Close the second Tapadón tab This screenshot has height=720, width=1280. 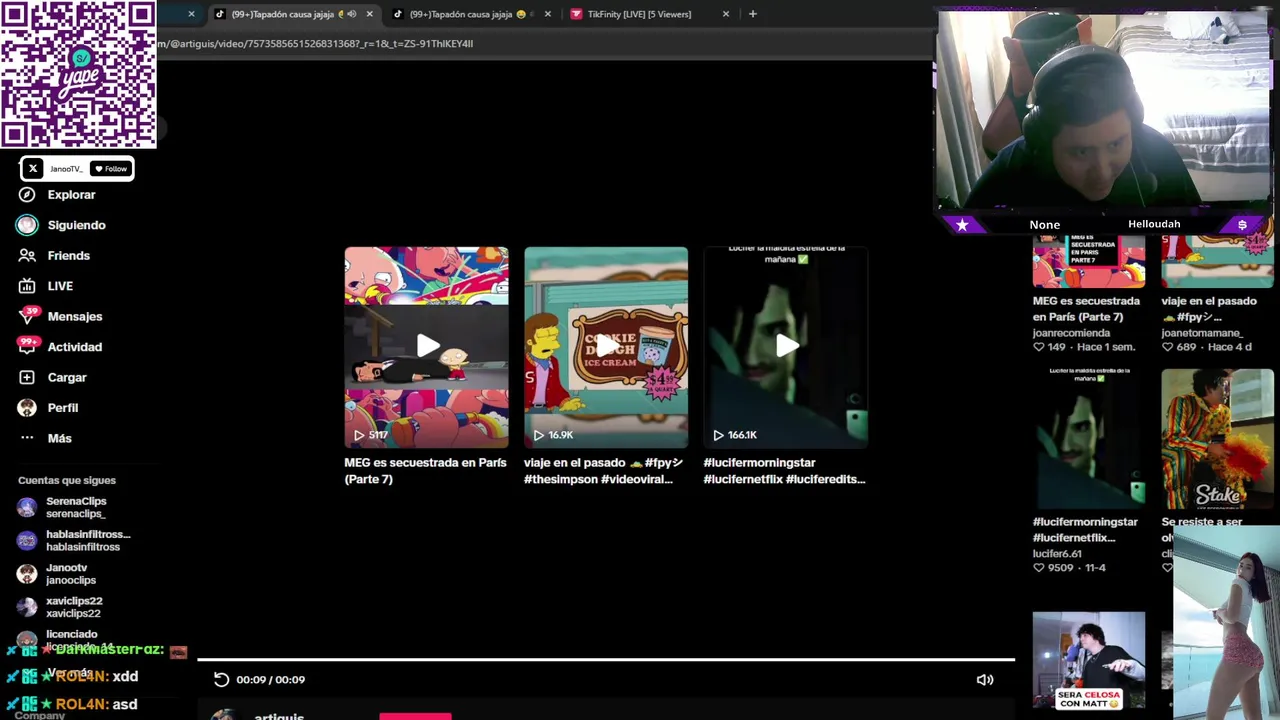[548, 14]
